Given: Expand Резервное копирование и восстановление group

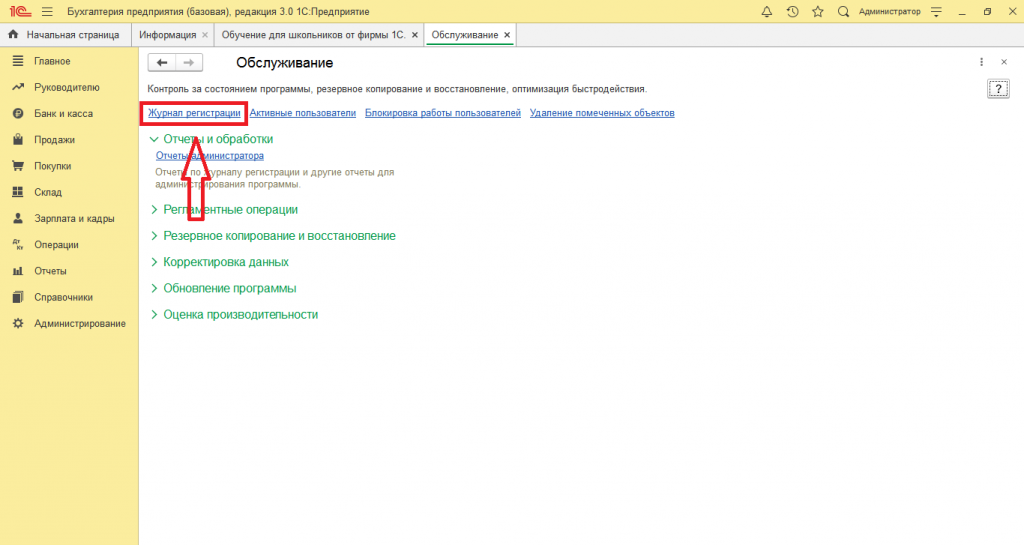Looking at the screenshot, I should 154,236.
